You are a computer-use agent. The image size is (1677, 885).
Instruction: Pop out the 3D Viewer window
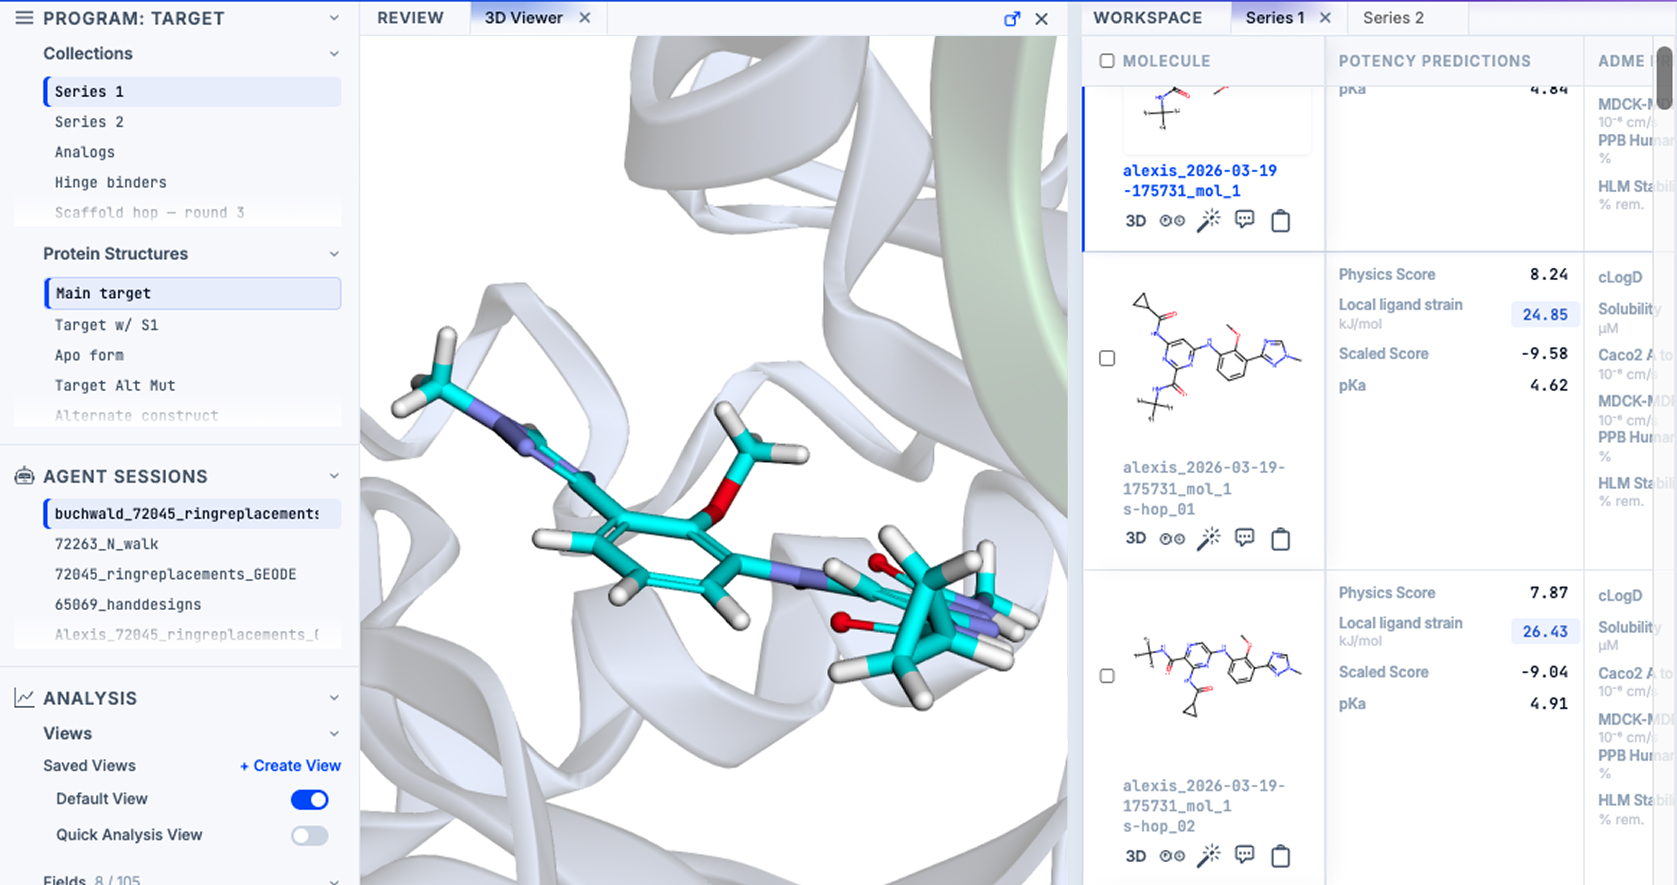(1012, 18)
